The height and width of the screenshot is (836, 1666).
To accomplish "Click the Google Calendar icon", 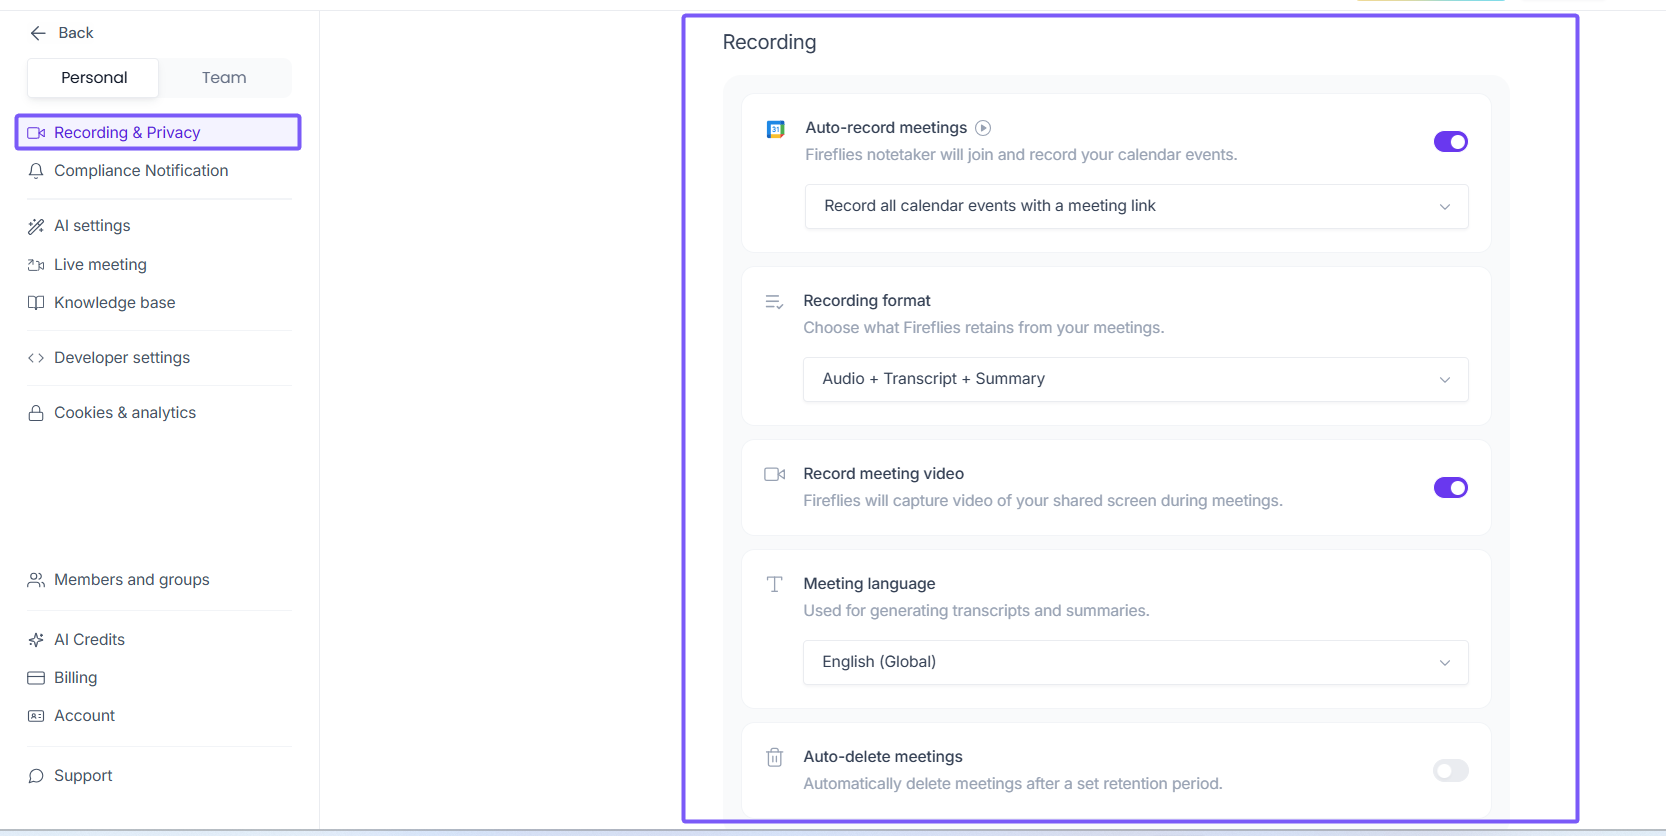I will (x=775, y=129).
